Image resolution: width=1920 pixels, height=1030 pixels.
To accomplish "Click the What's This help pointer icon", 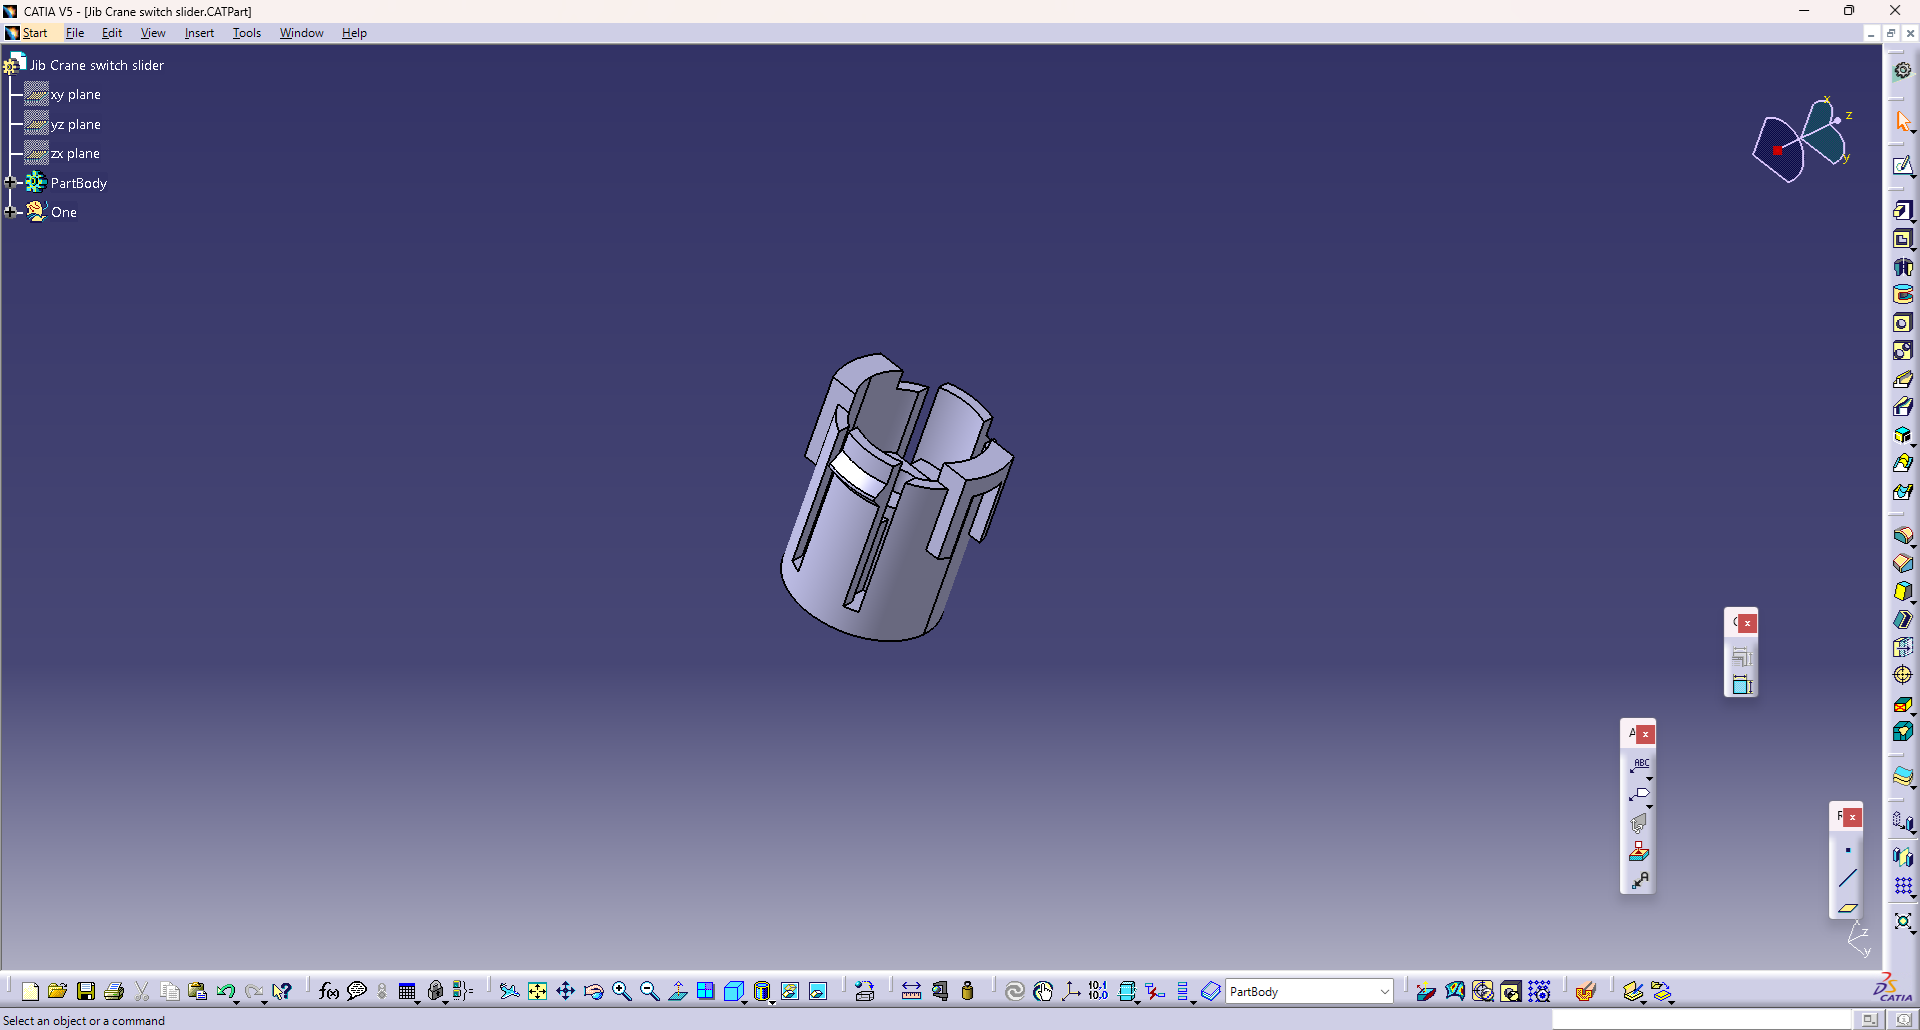I will click(282, 991).
